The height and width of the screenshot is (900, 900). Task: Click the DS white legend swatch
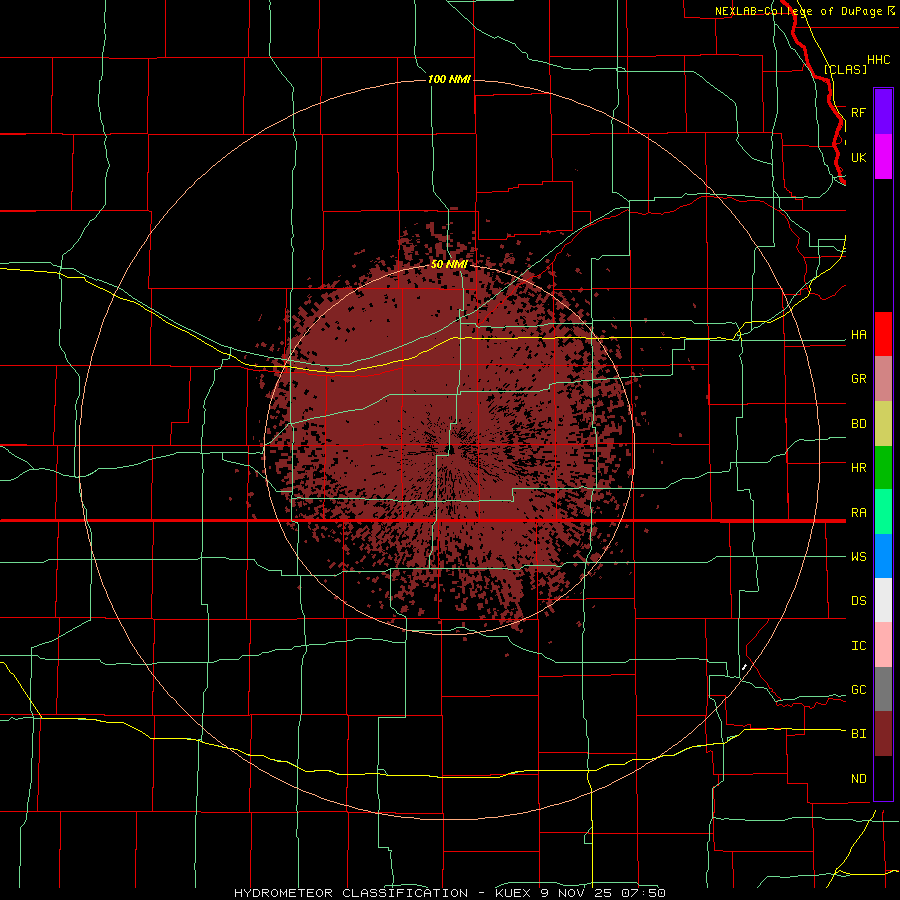(x=883, y=600)
